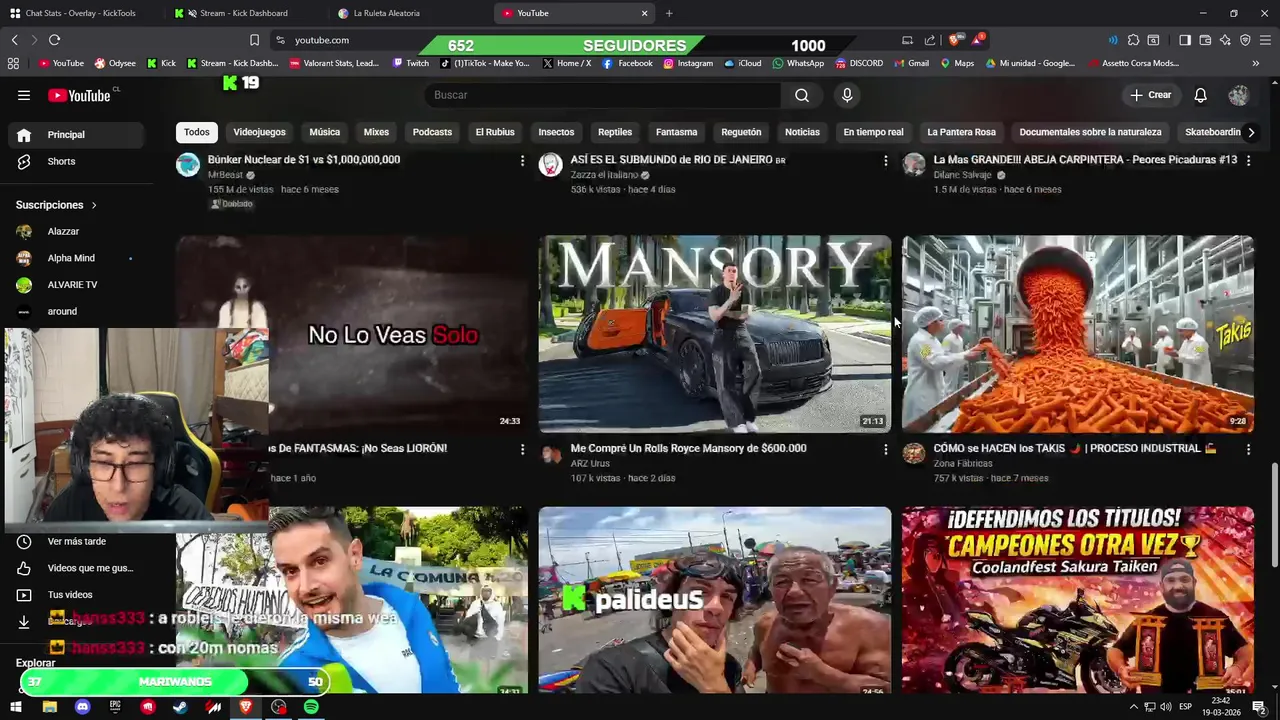The height and width of the screenshot is (720, 1280).
Task: Bookmark this page icon in address bar
Action: 254,40
